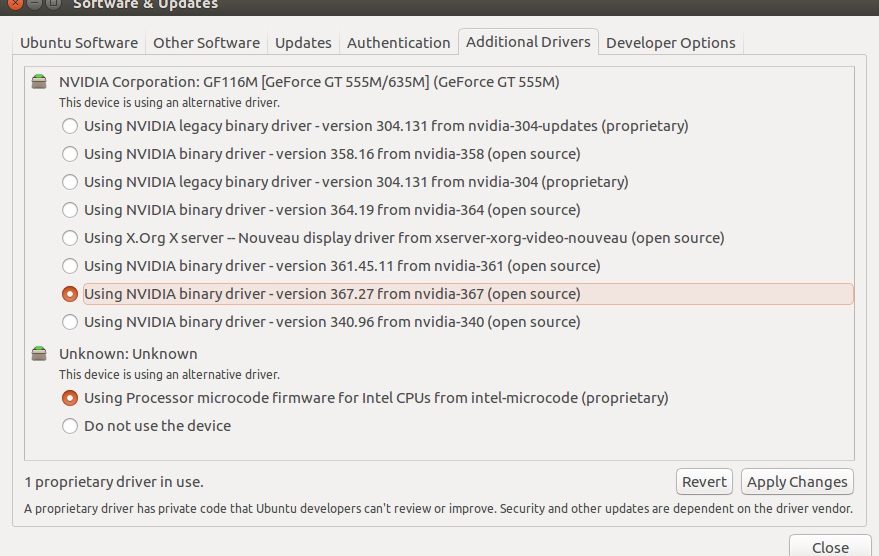Select NVIDIA binary driver version 364.19
Image resolution: width=879 pixels, height=556 pixels.
pos(70,210)
